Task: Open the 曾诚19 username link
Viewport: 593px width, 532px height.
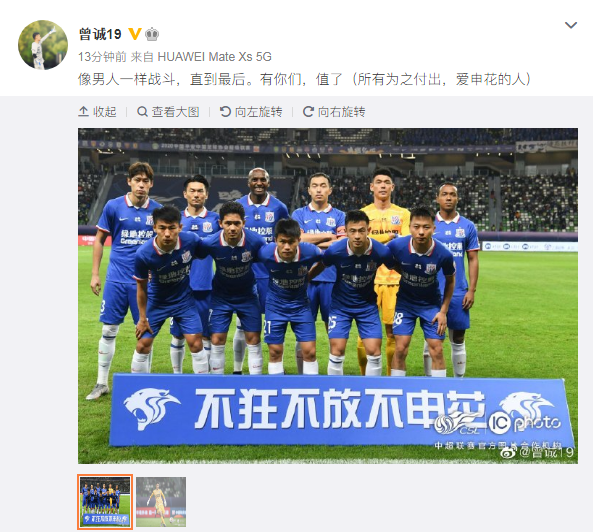Action: (x=100, y=34)
